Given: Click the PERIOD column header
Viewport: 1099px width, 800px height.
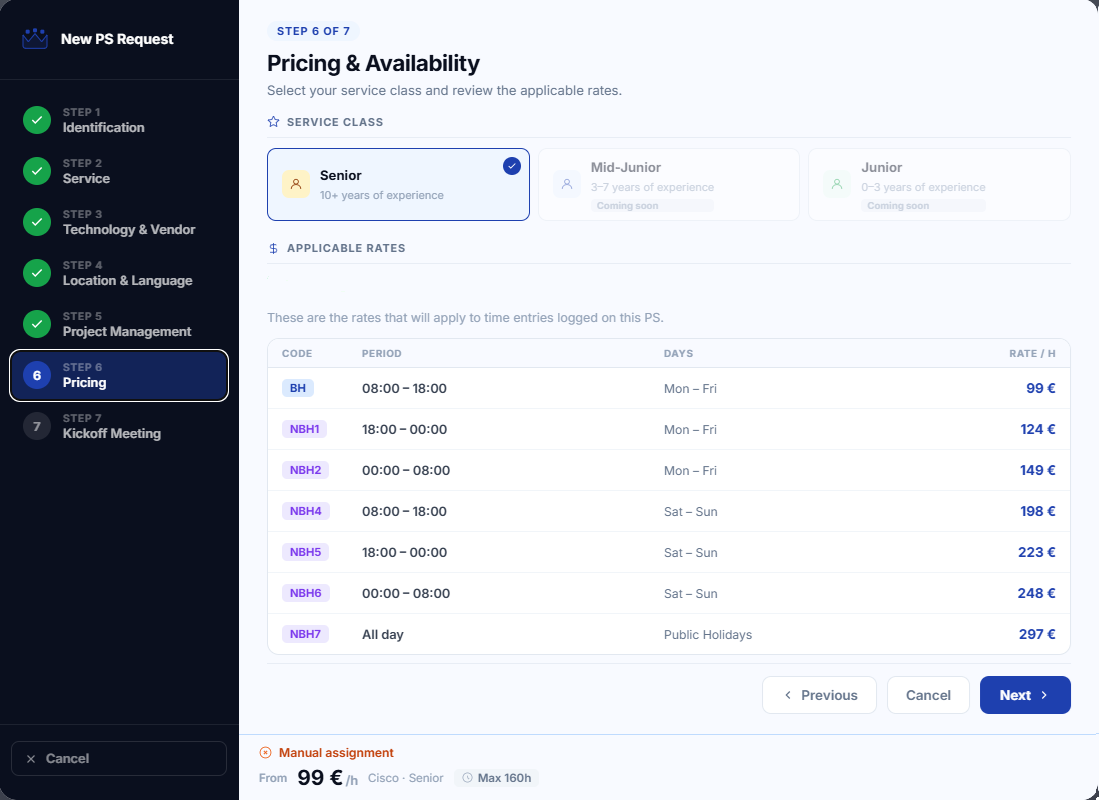Looking at the screenshot, I should tap(382, 353).
